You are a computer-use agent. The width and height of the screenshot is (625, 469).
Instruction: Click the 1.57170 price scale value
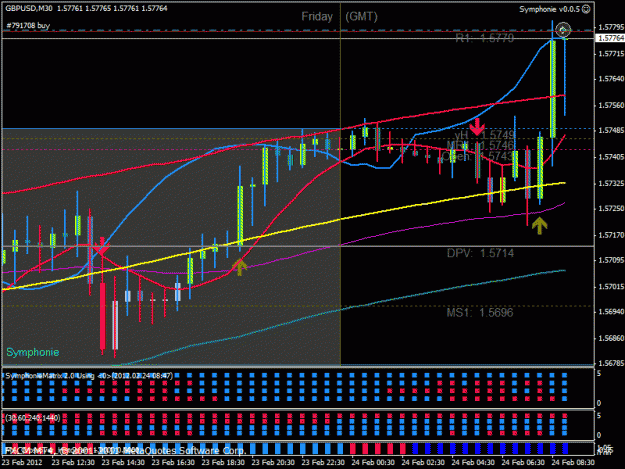[611, 235]
